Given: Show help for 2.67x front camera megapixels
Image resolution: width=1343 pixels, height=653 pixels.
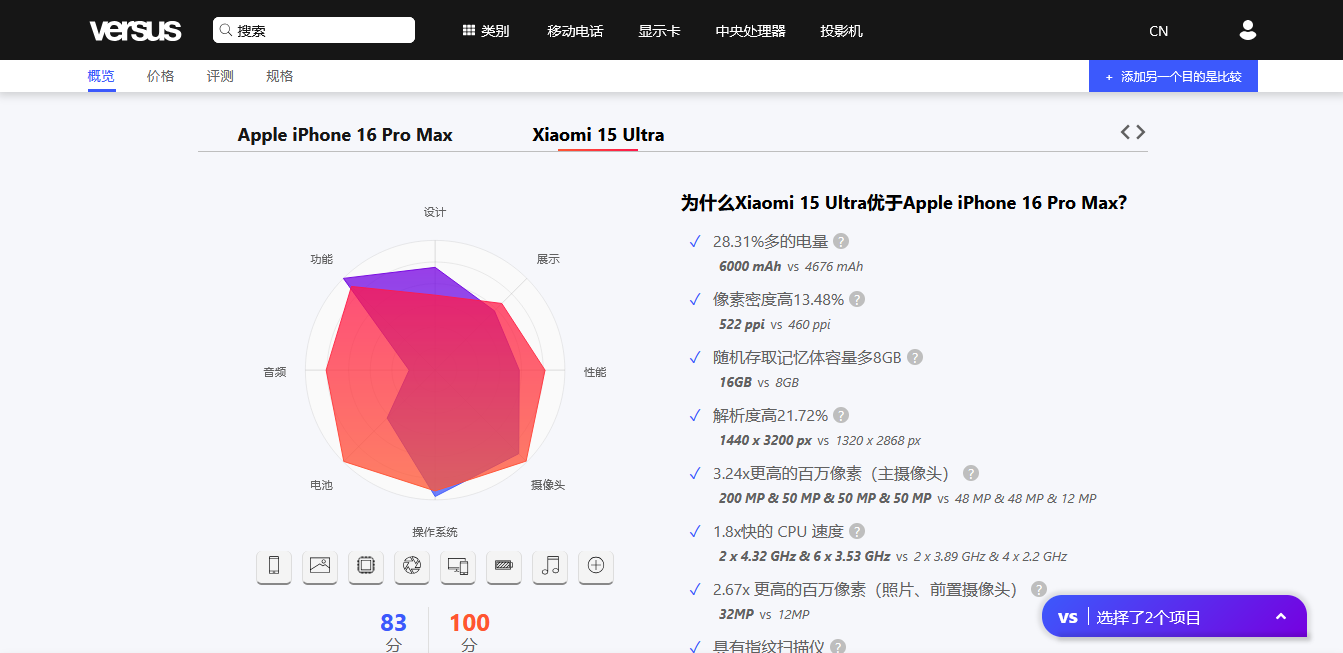Looking at the screenshot, I should point(1039,589).
